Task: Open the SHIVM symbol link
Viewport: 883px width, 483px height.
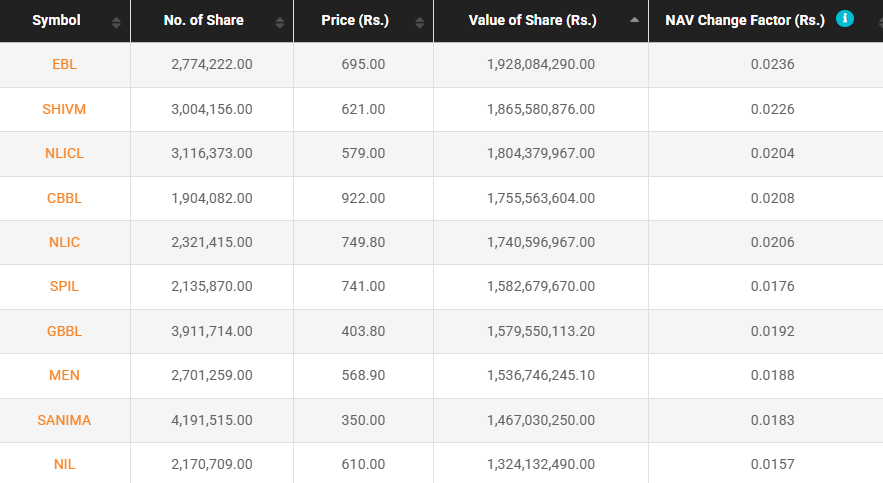Action: [64, 109]
